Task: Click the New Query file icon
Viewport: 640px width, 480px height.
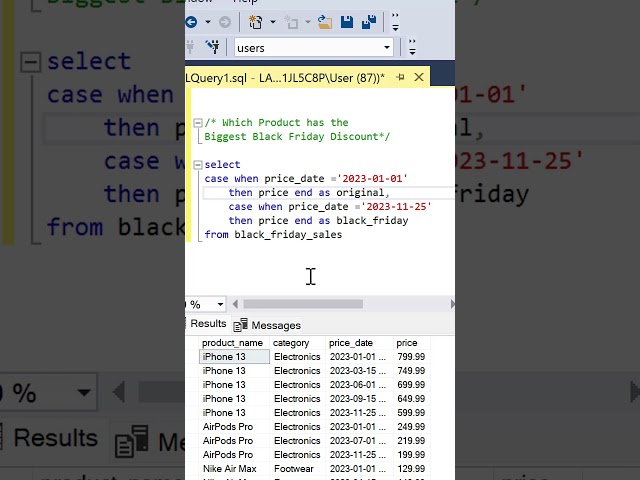Action: (256, 22)
